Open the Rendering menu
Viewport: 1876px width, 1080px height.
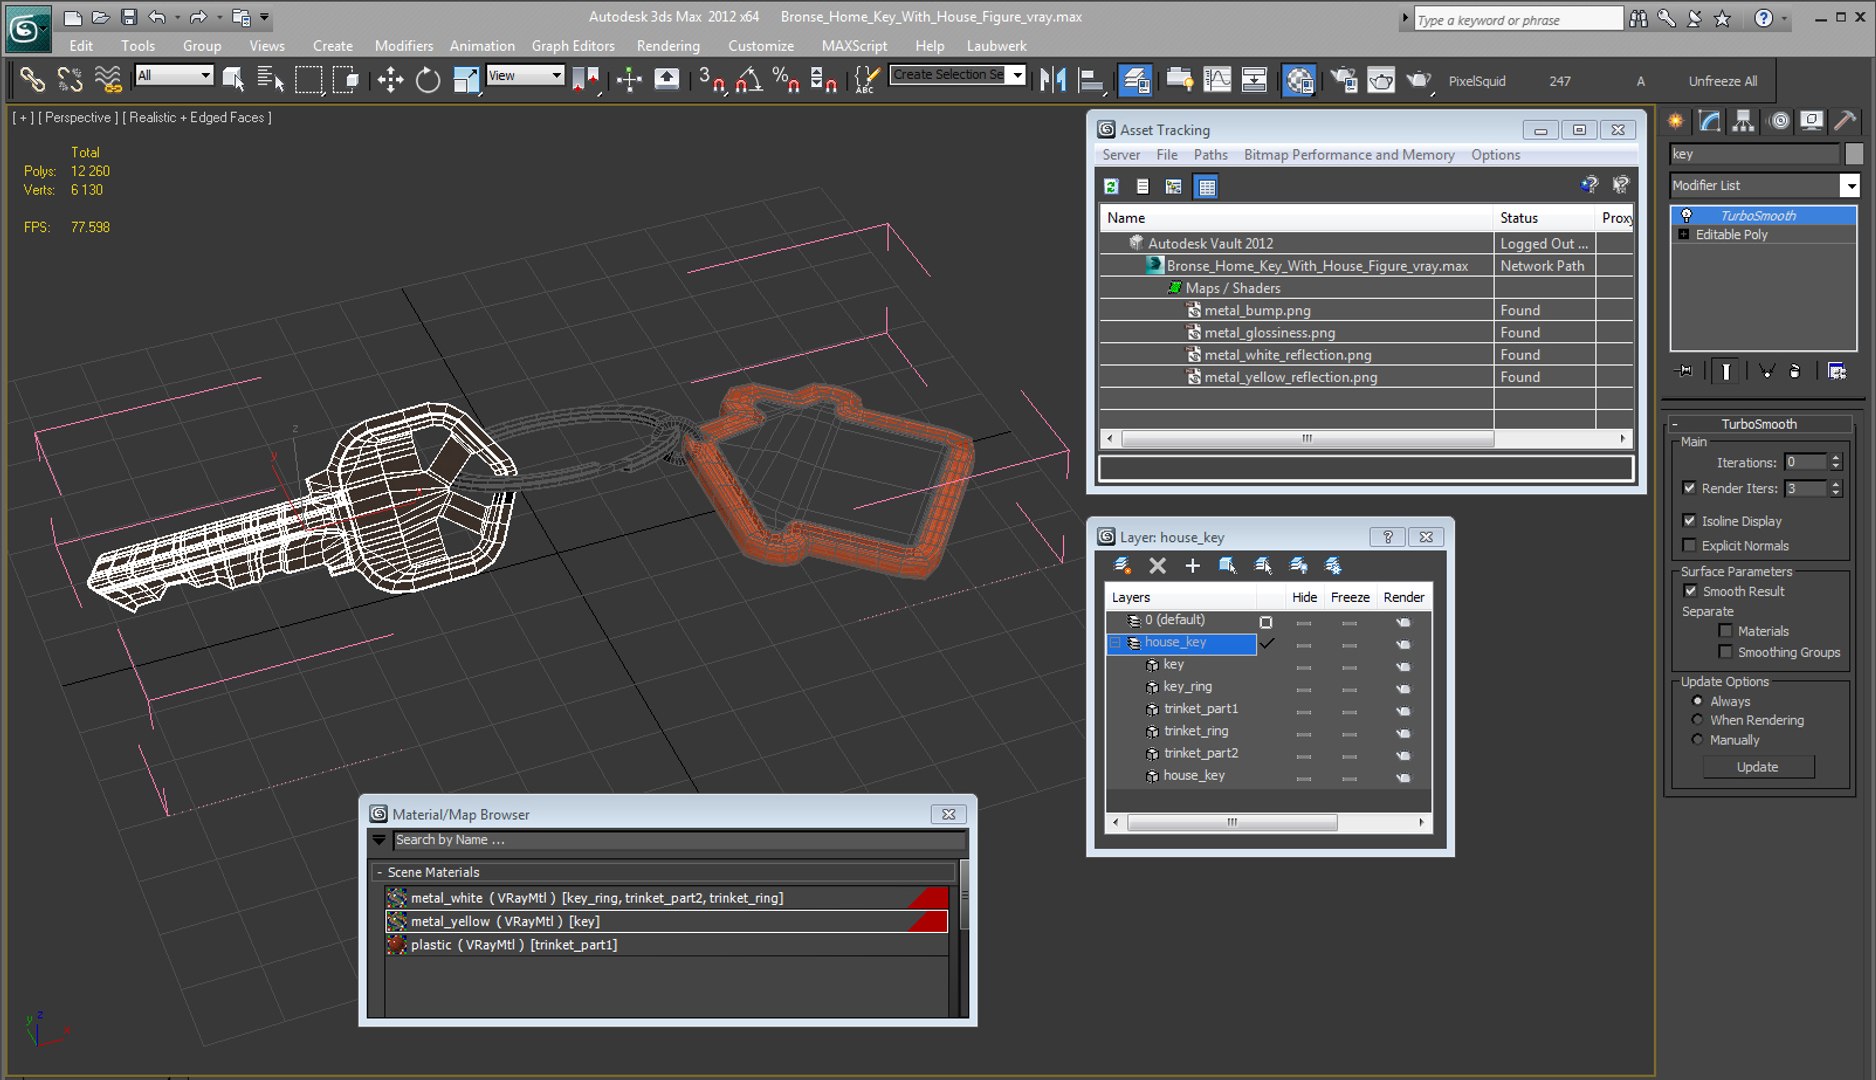tap(668, 46)
